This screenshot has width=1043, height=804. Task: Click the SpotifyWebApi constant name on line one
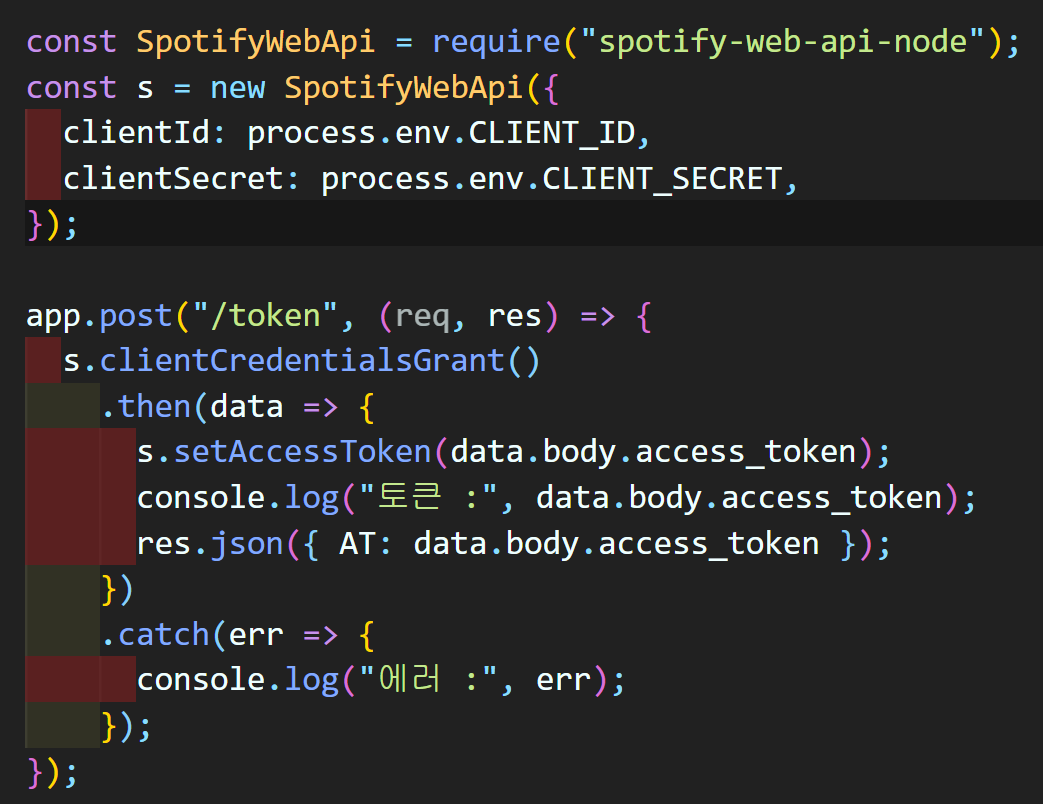(x=255, y=43)
